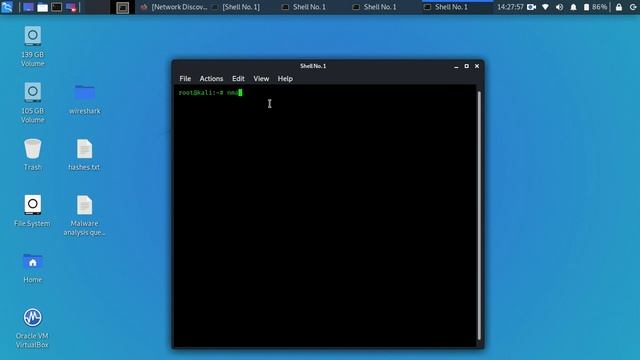Click the lock screen padlock icon

(619, 7)
